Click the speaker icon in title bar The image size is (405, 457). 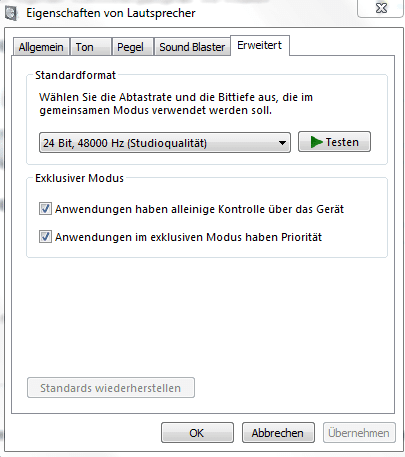[11, 13]
